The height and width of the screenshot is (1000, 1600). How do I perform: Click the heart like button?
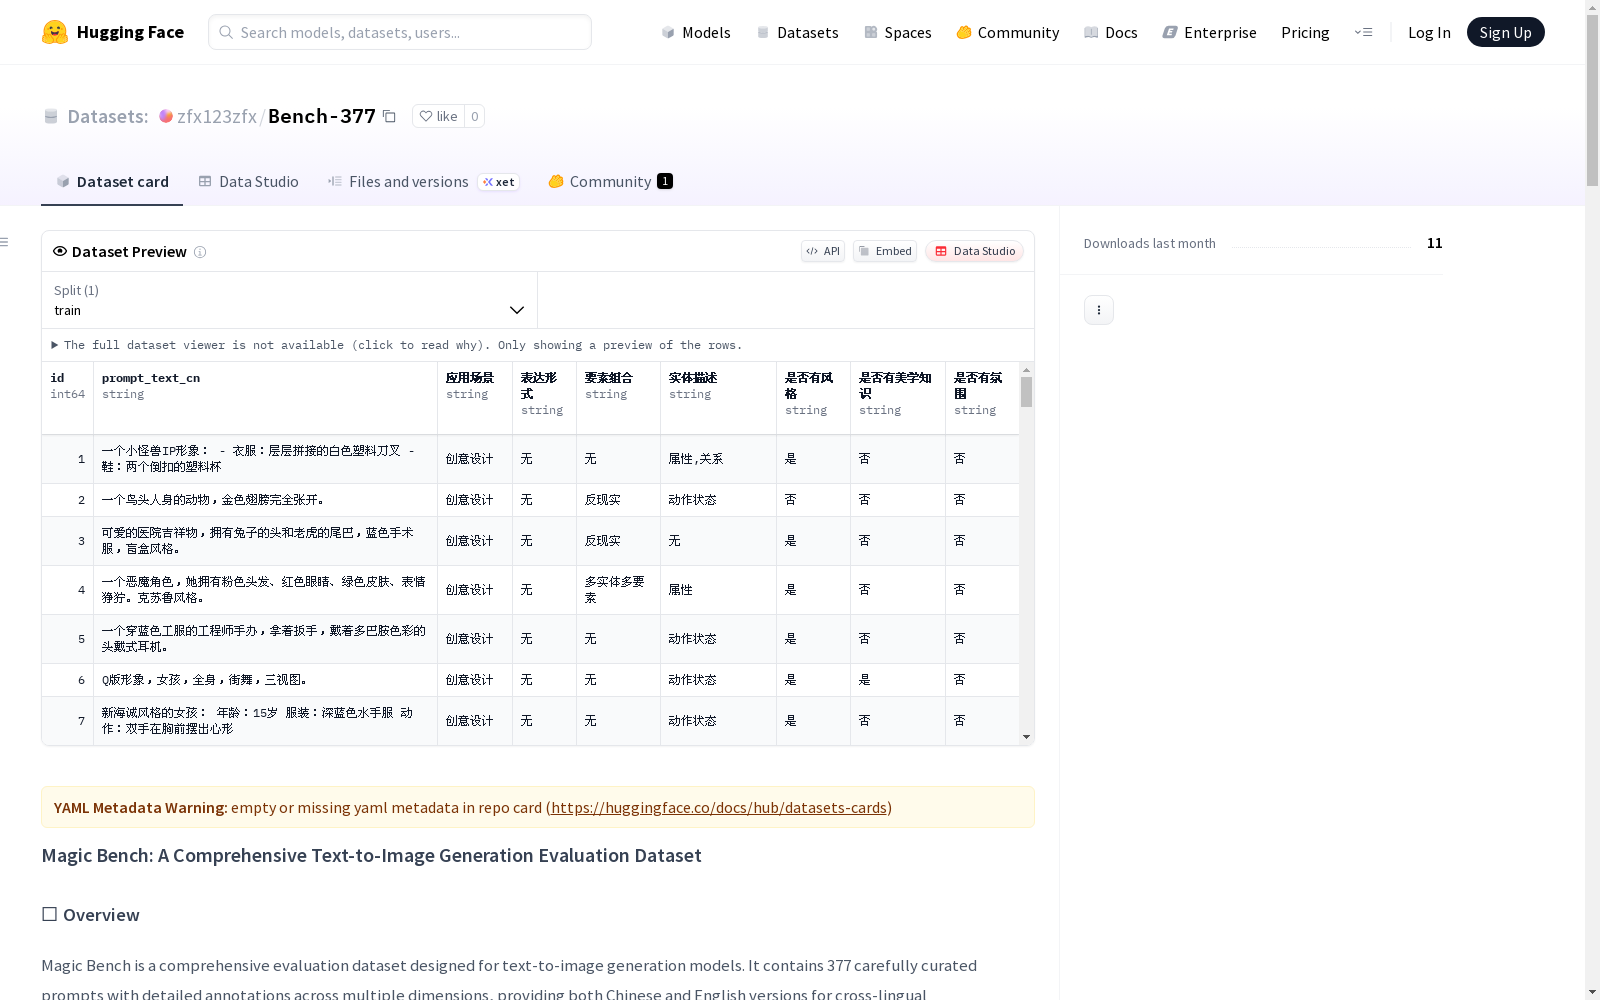438,116
